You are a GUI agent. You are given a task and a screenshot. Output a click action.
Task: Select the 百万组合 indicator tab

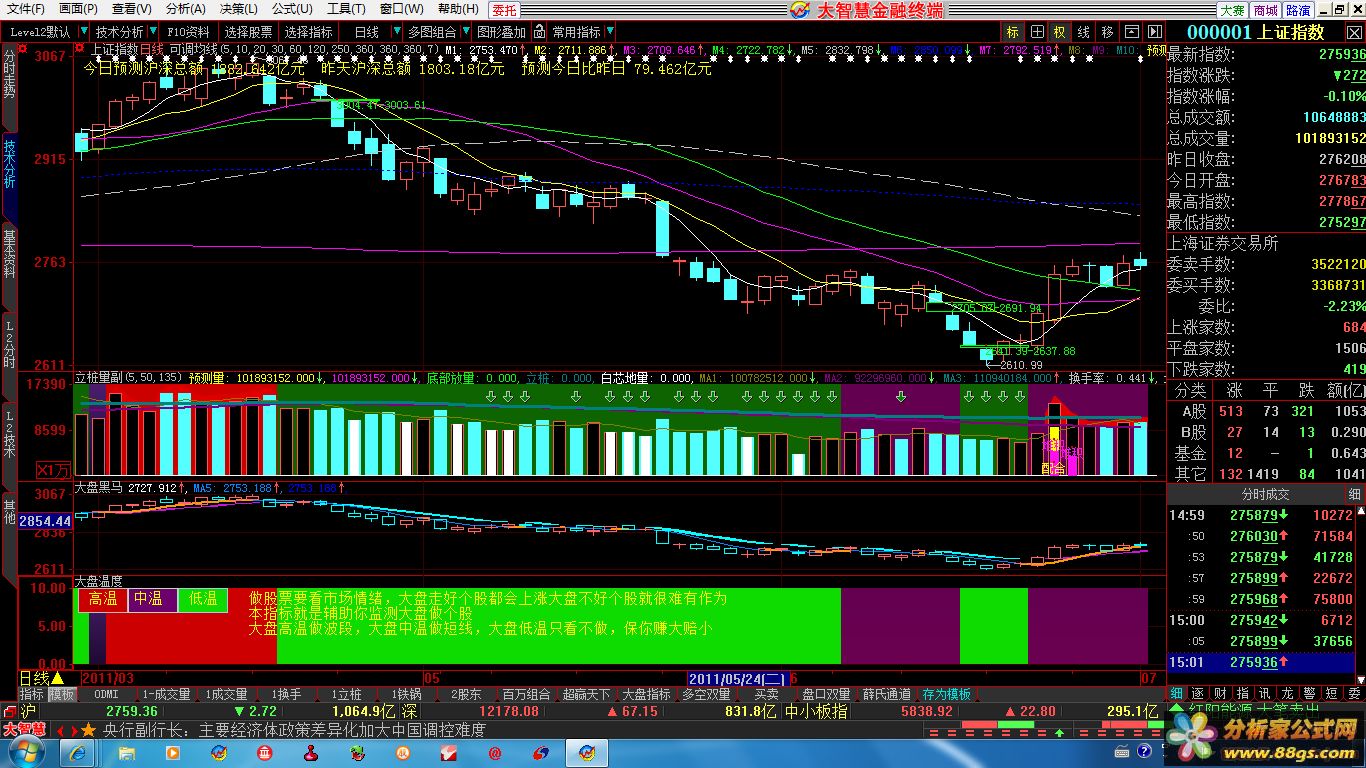(x=526, y=694)
